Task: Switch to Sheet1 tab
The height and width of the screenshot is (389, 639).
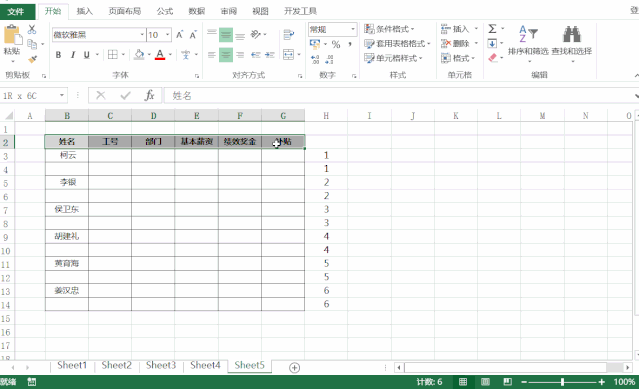Action: (72, 365)
